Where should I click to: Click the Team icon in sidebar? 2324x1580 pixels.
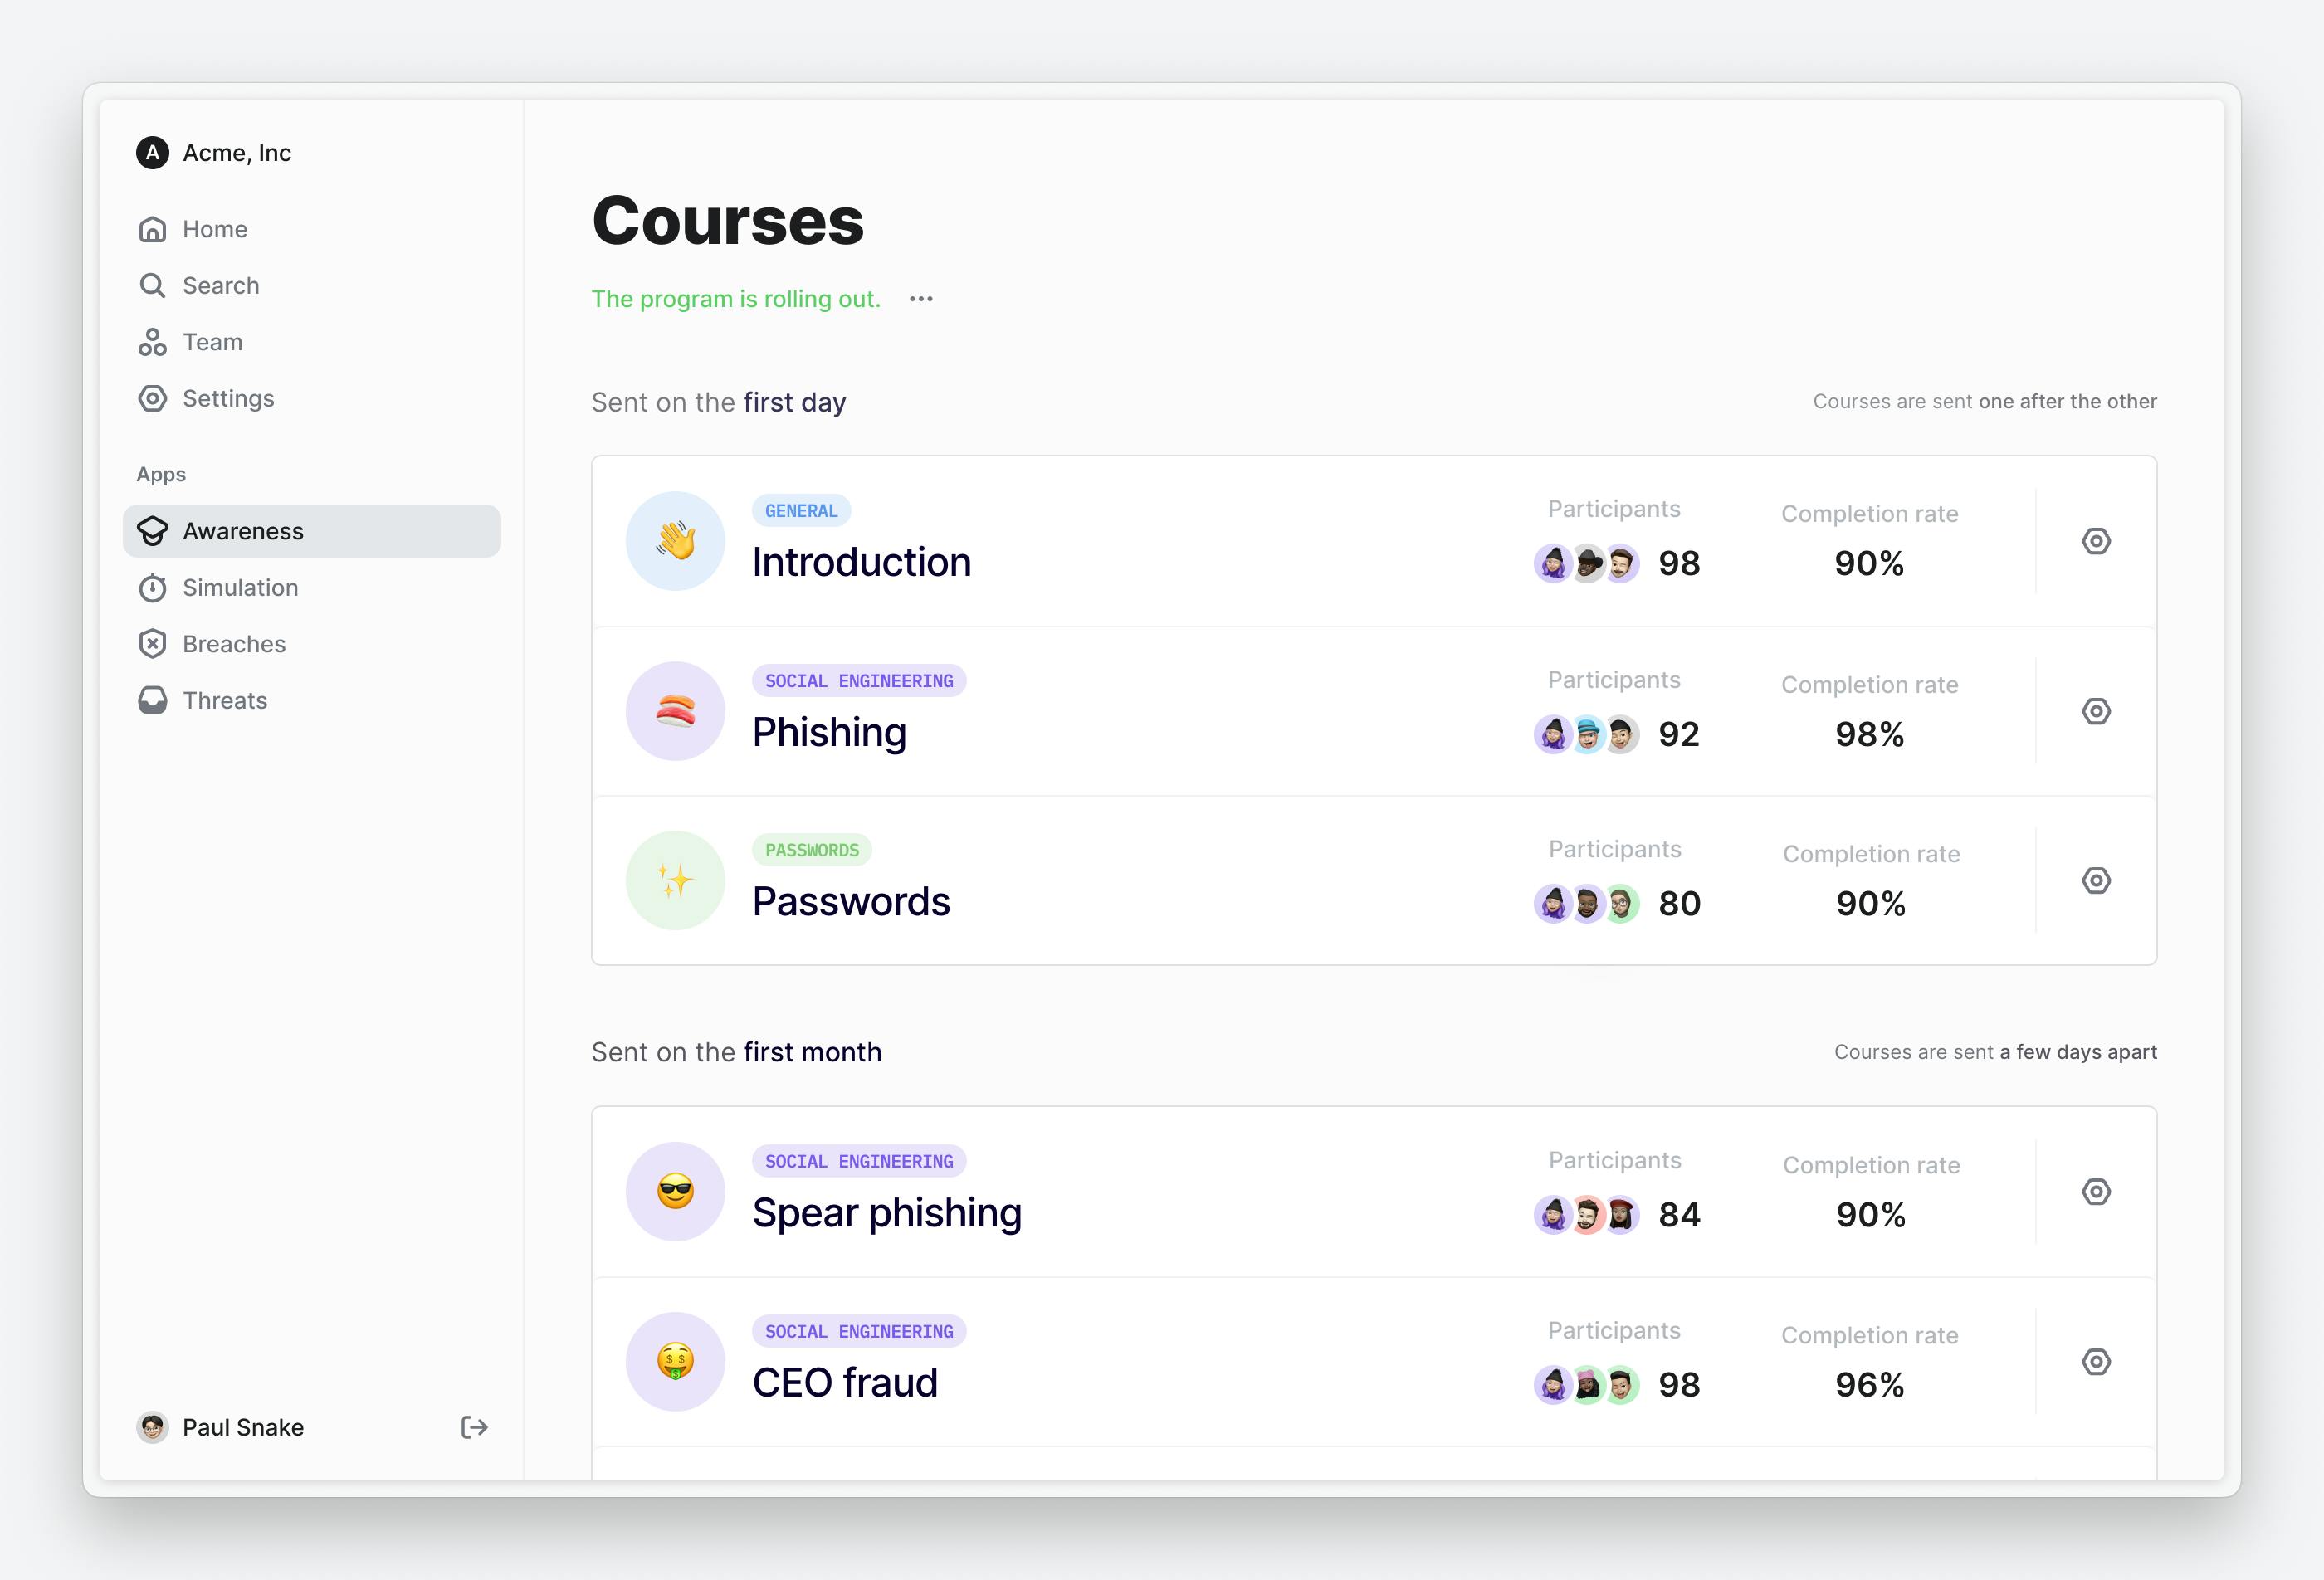[x=154, y=340]
